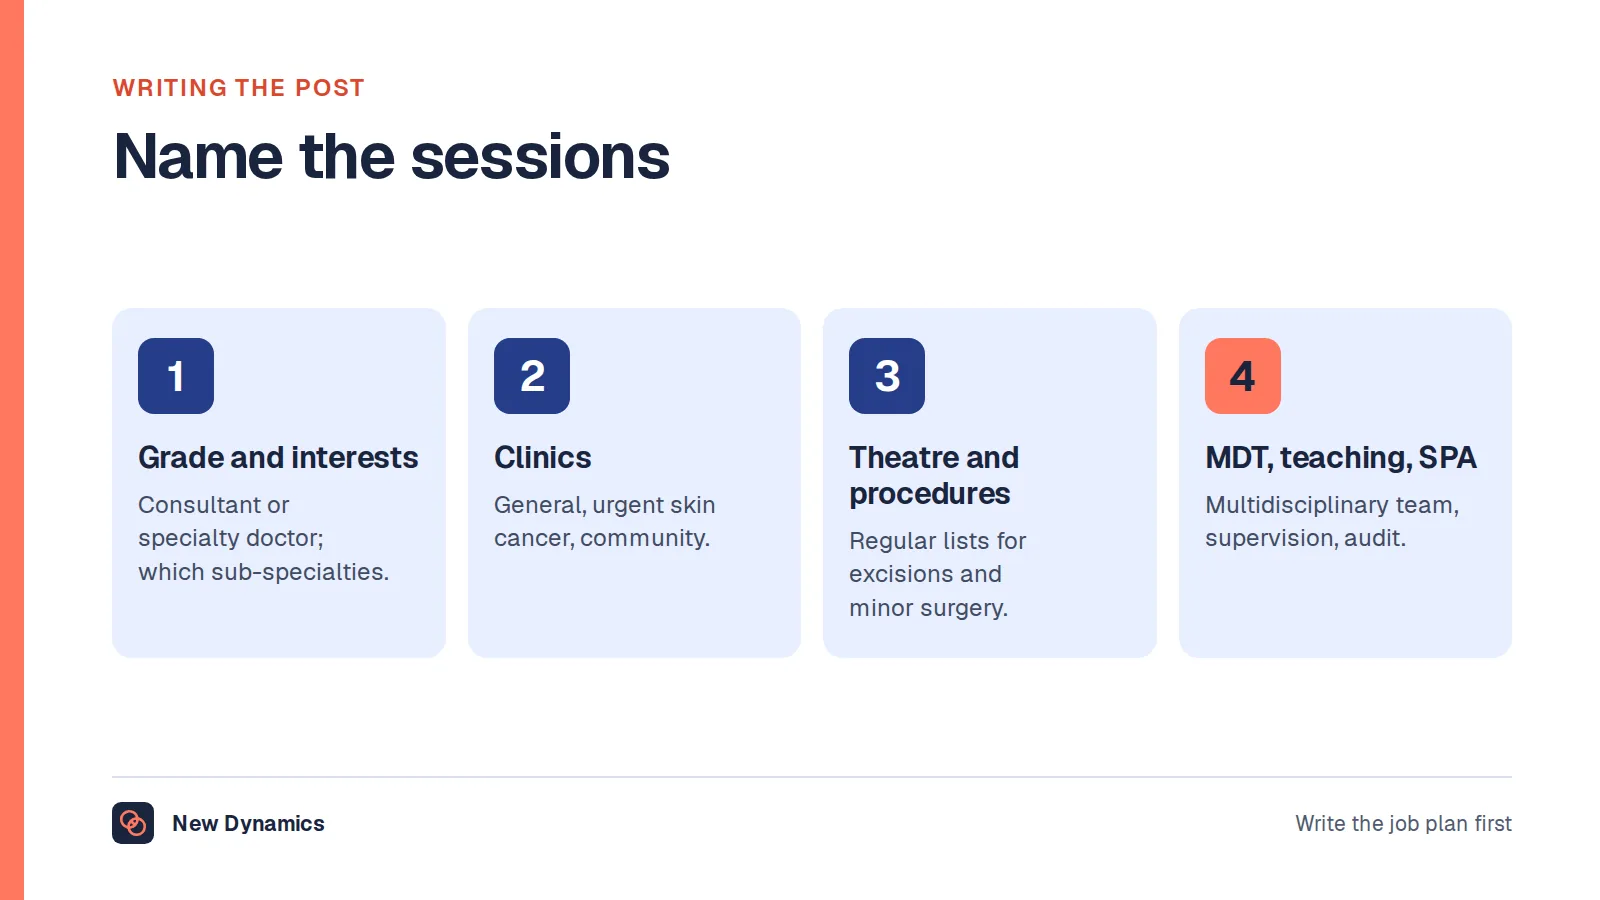
Task: Select the 'Clinics' card heading
Action: coord(543,457)
